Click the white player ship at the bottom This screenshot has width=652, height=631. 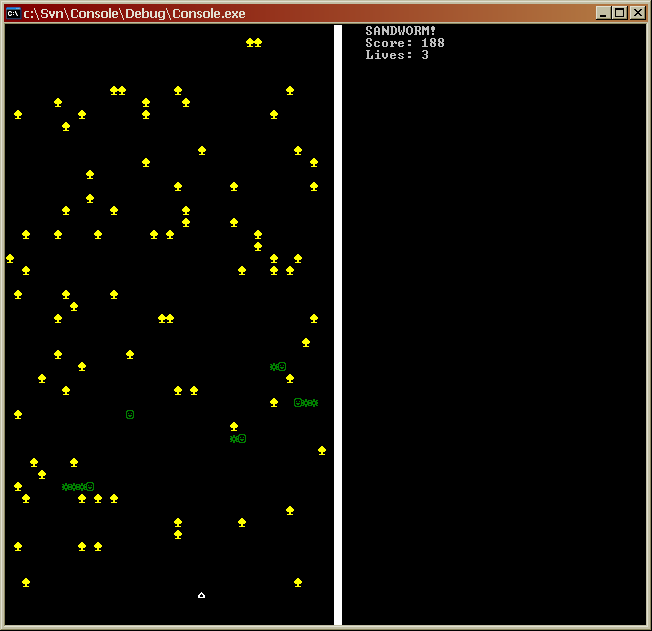pos(201,595)
